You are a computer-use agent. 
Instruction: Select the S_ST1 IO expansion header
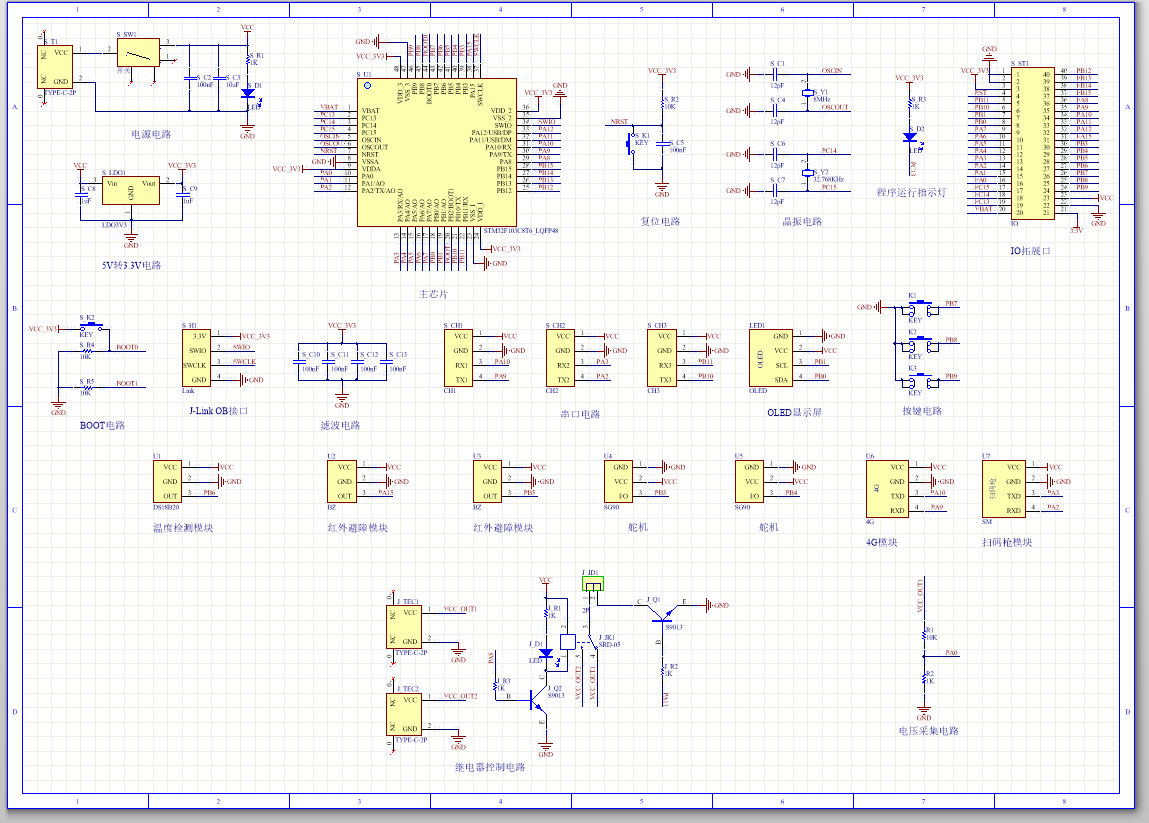(1033, 143)
